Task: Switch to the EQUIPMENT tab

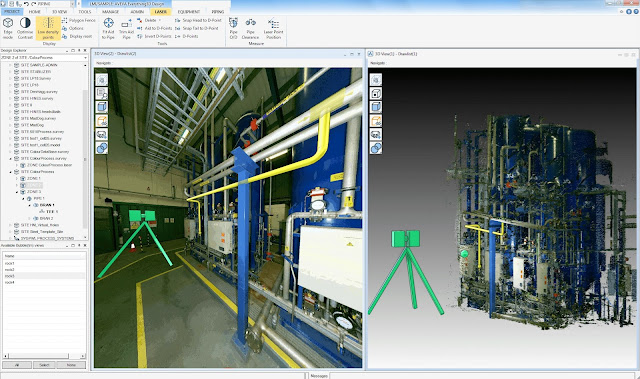Action: (189, 11)
